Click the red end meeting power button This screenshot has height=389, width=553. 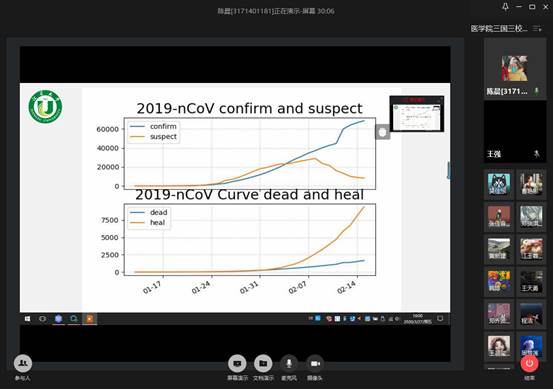(x=529, y=363)
